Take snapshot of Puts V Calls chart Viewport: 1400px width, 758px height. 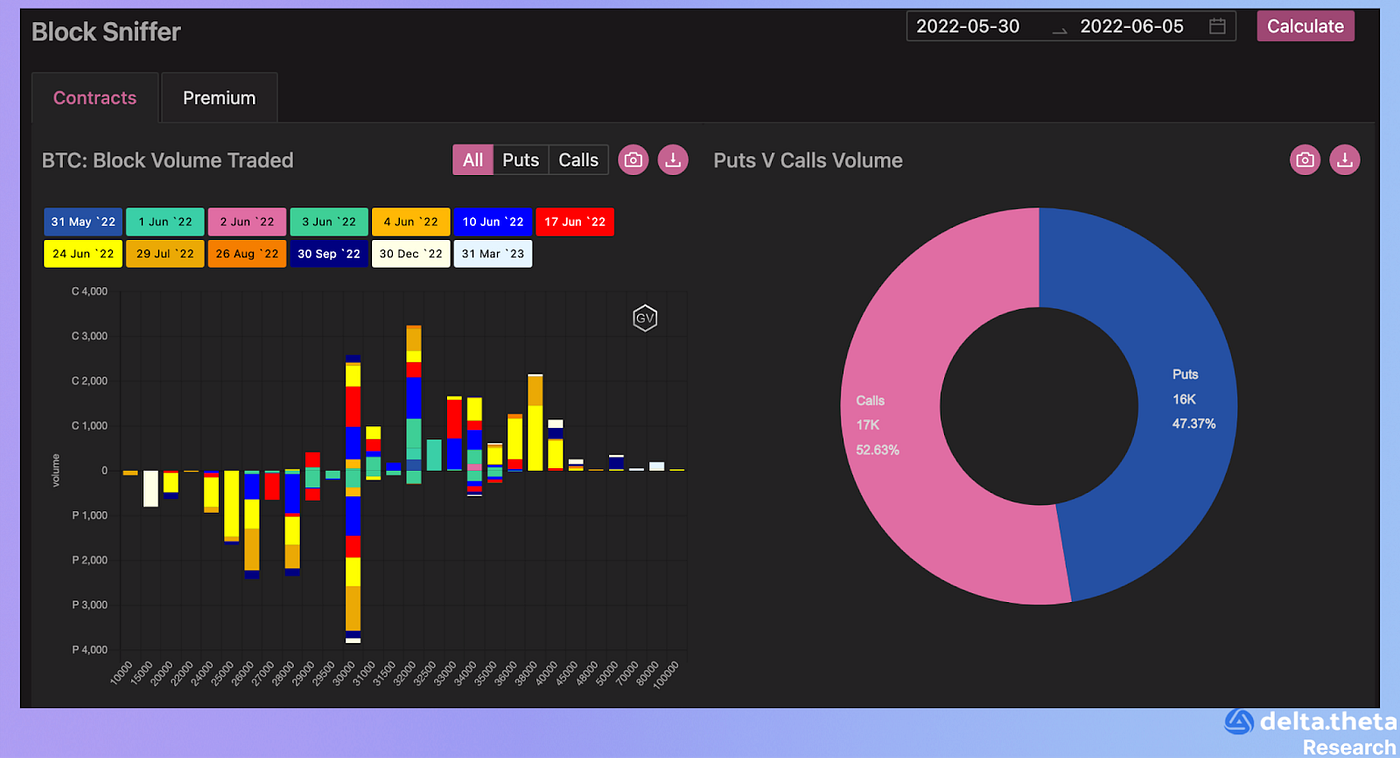1305,160
